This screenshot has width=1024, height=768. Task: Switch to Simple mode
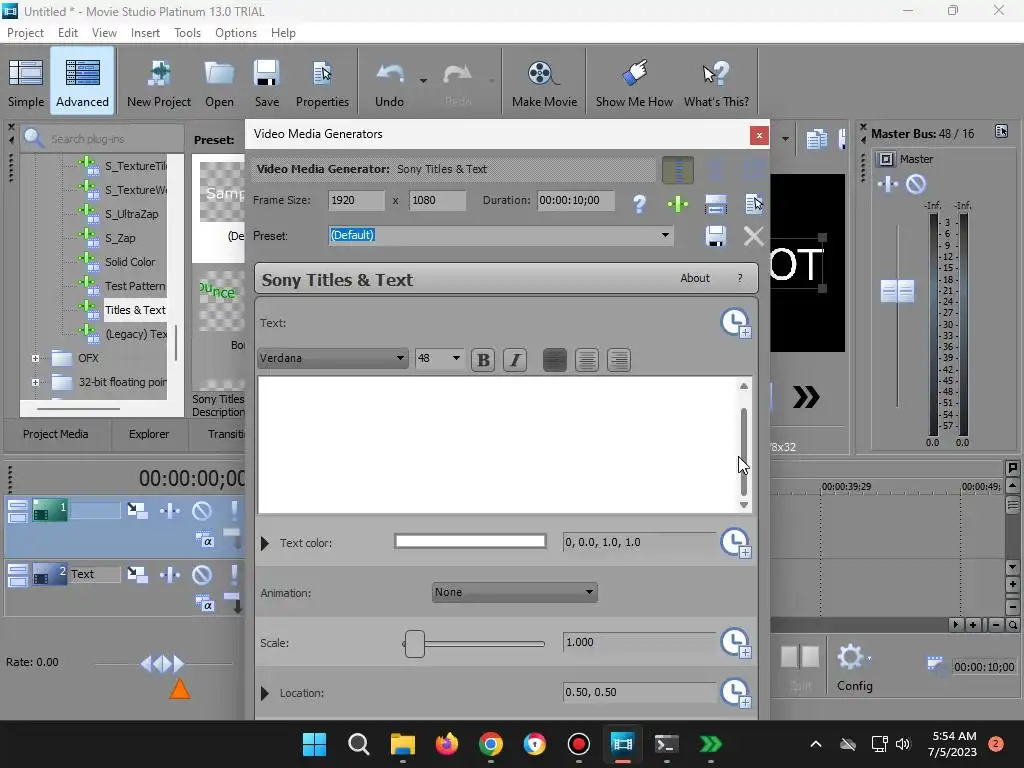[26, 82]
